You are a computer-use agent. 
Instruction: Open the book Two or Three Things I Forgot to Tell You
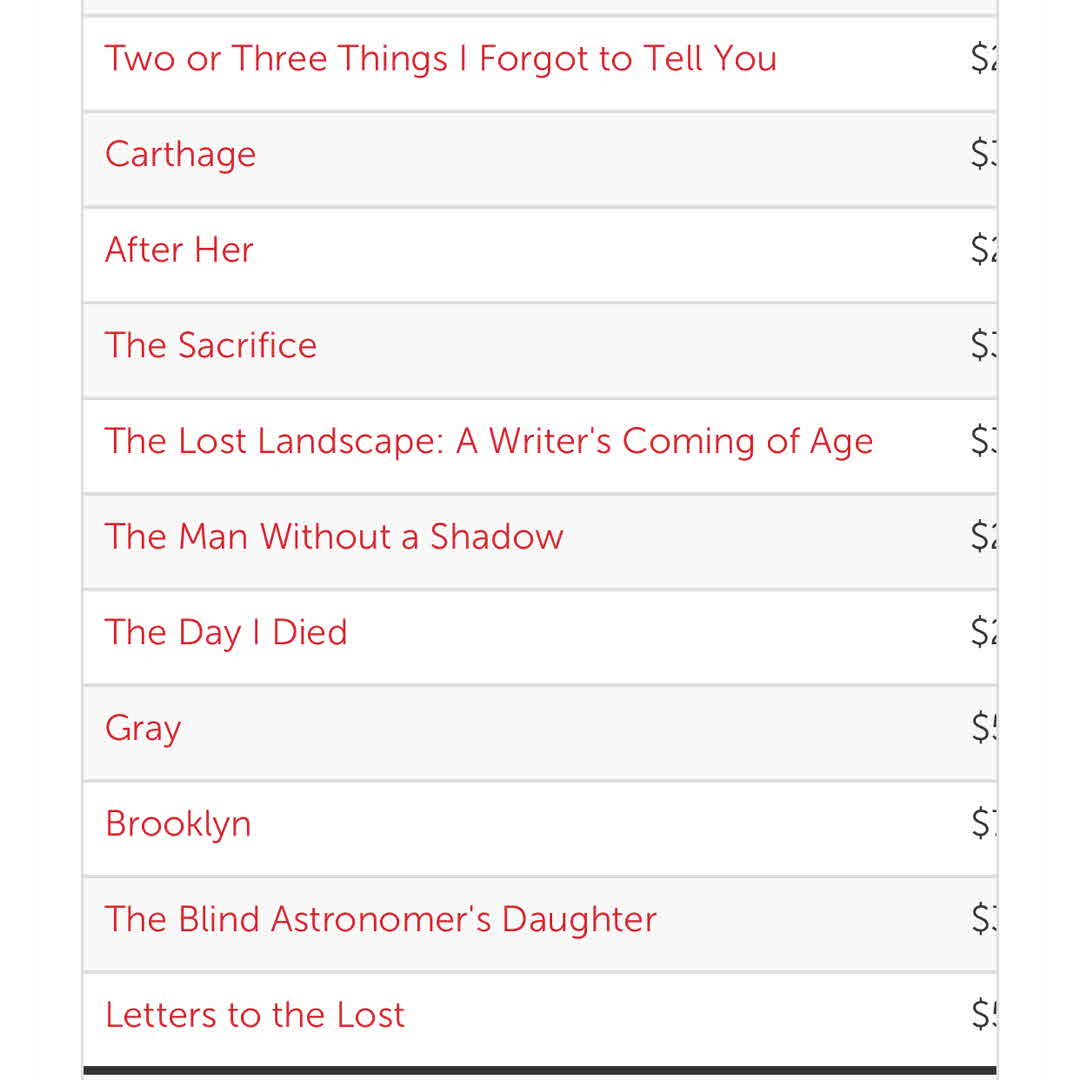pyautogui.click(x=440, y=59)
